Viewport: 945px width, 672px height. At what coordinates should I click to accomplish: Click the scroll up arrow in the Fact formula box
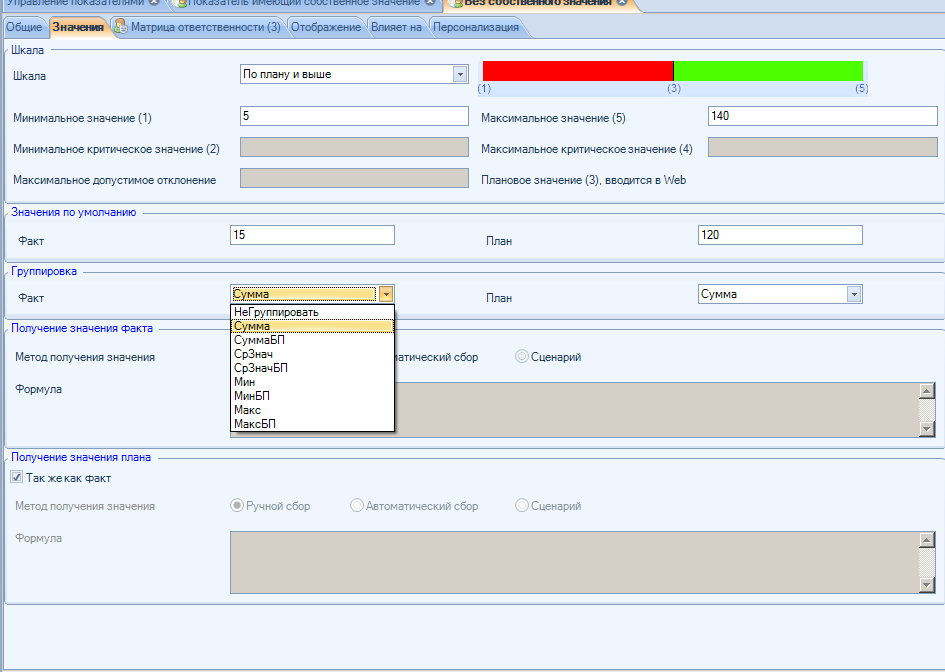click(x=926, y=391)
